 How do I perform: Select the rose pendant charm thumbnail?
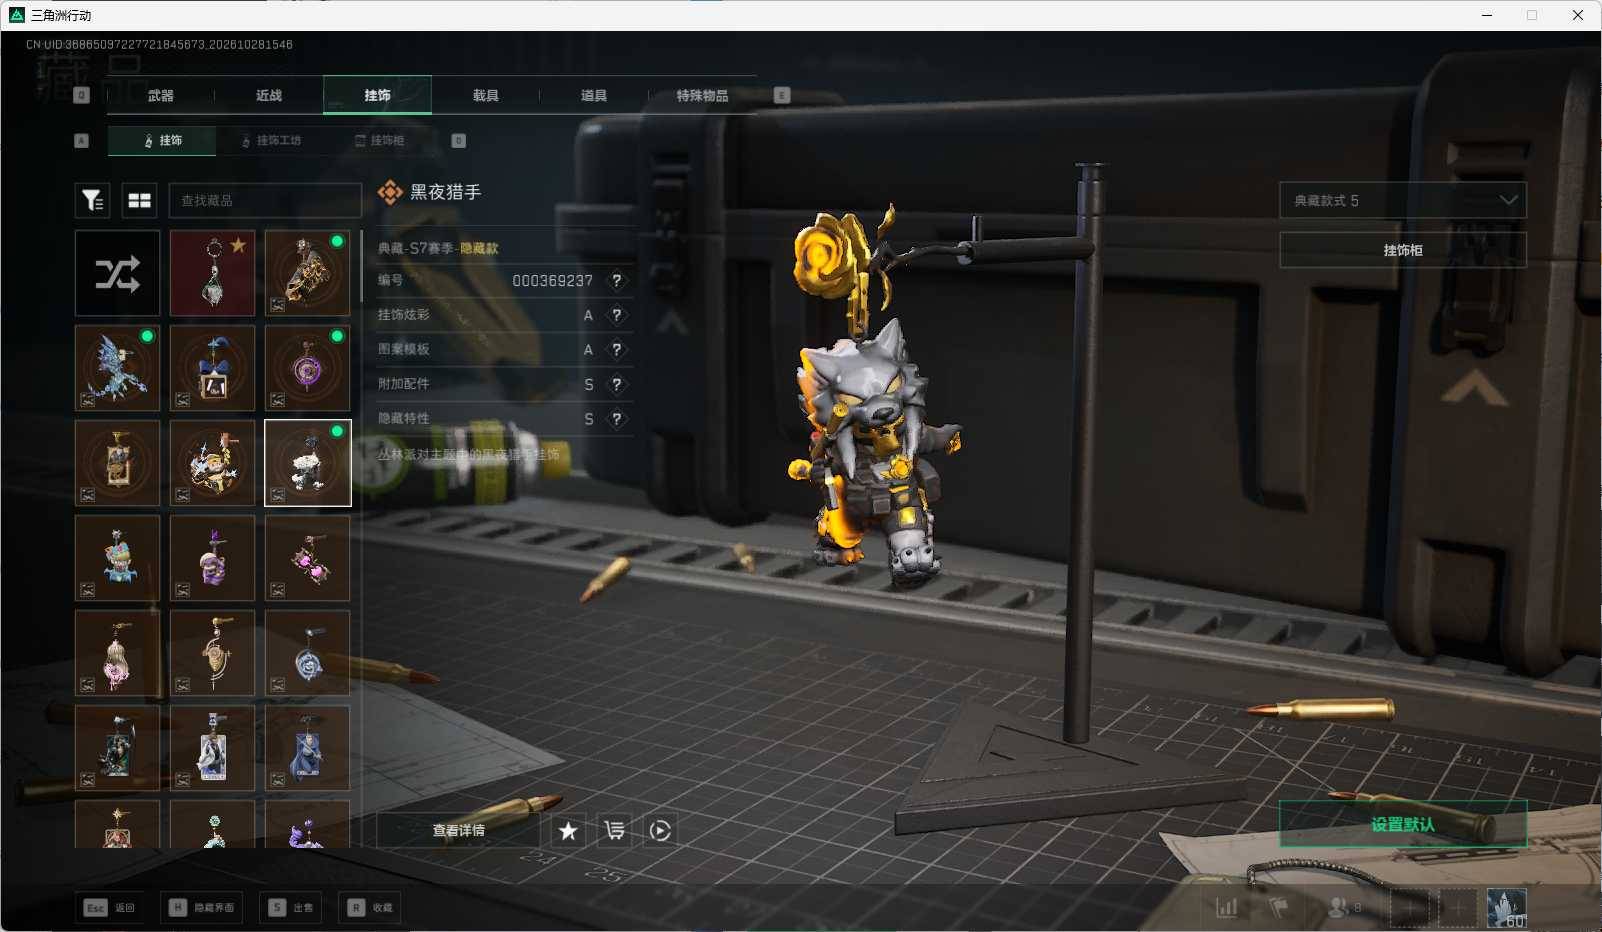pos(307,653)
